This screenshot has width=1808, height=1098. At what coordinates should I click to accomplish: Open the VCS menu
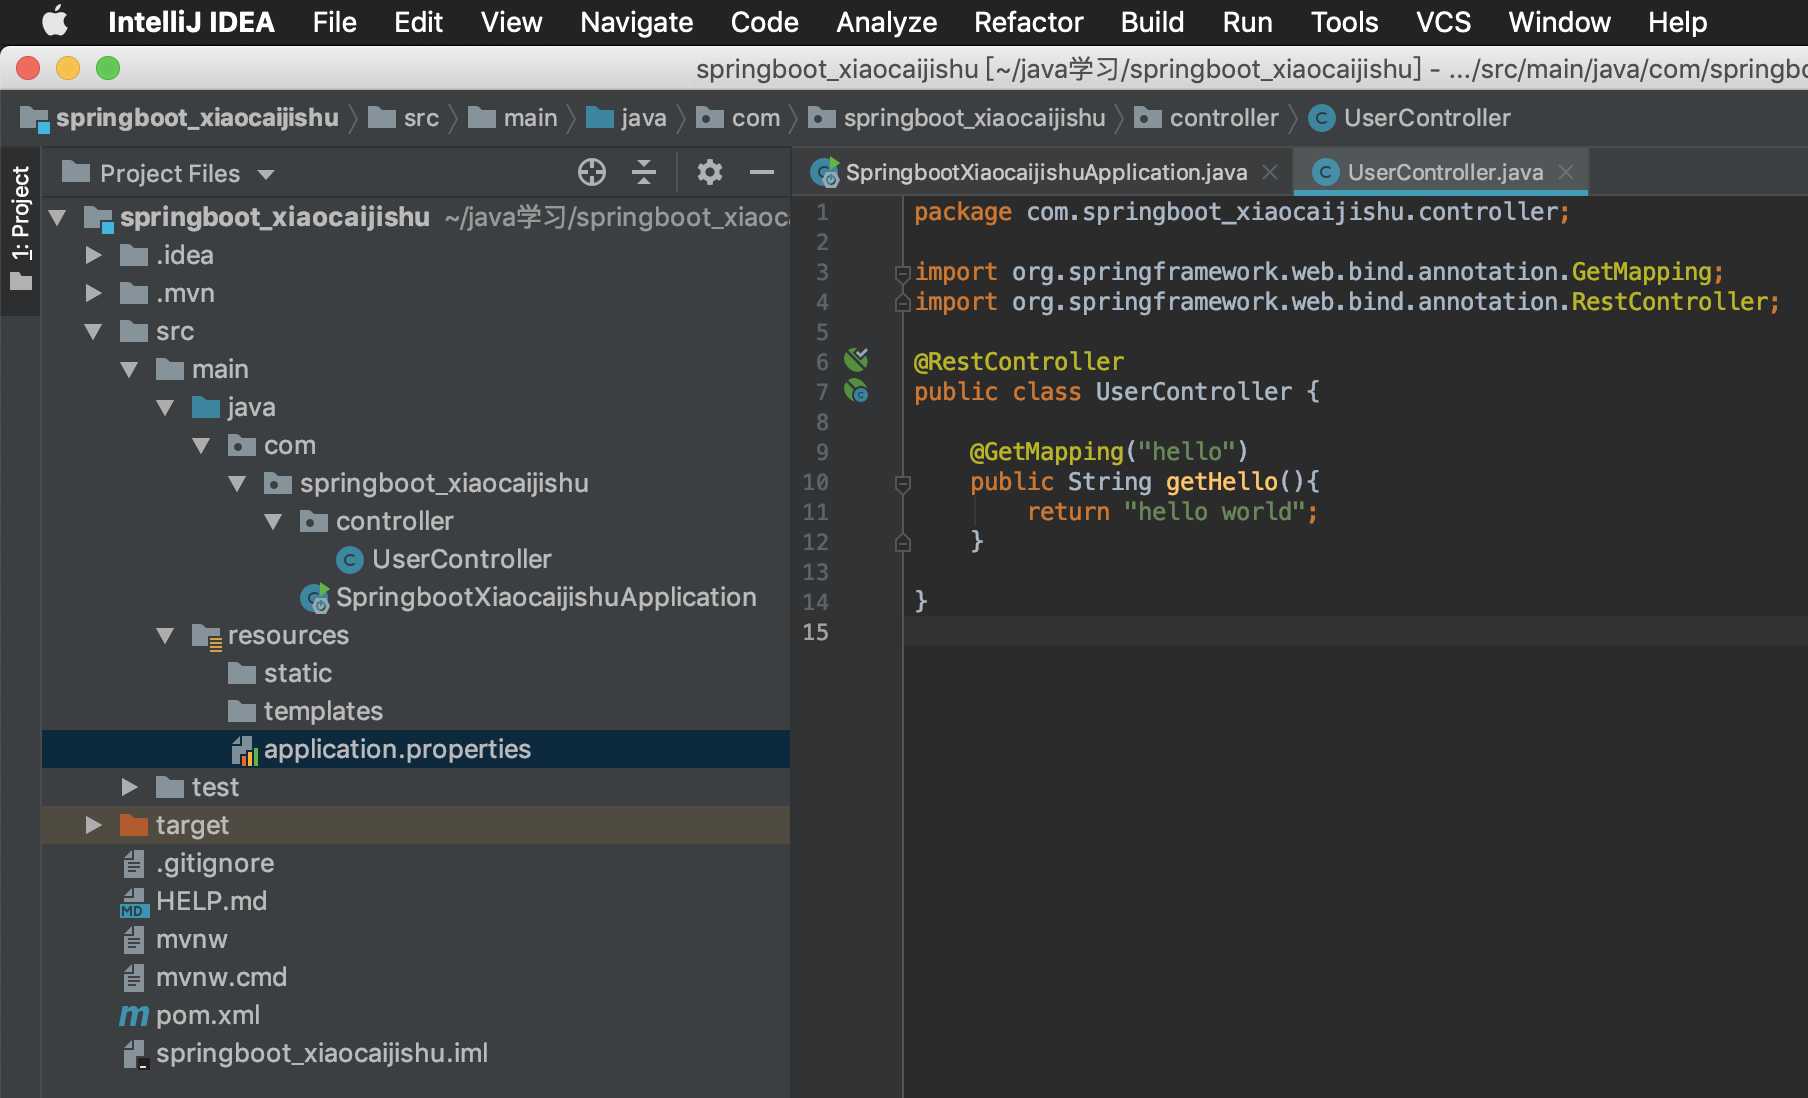pyautogui.click(x=1443, y=22)
